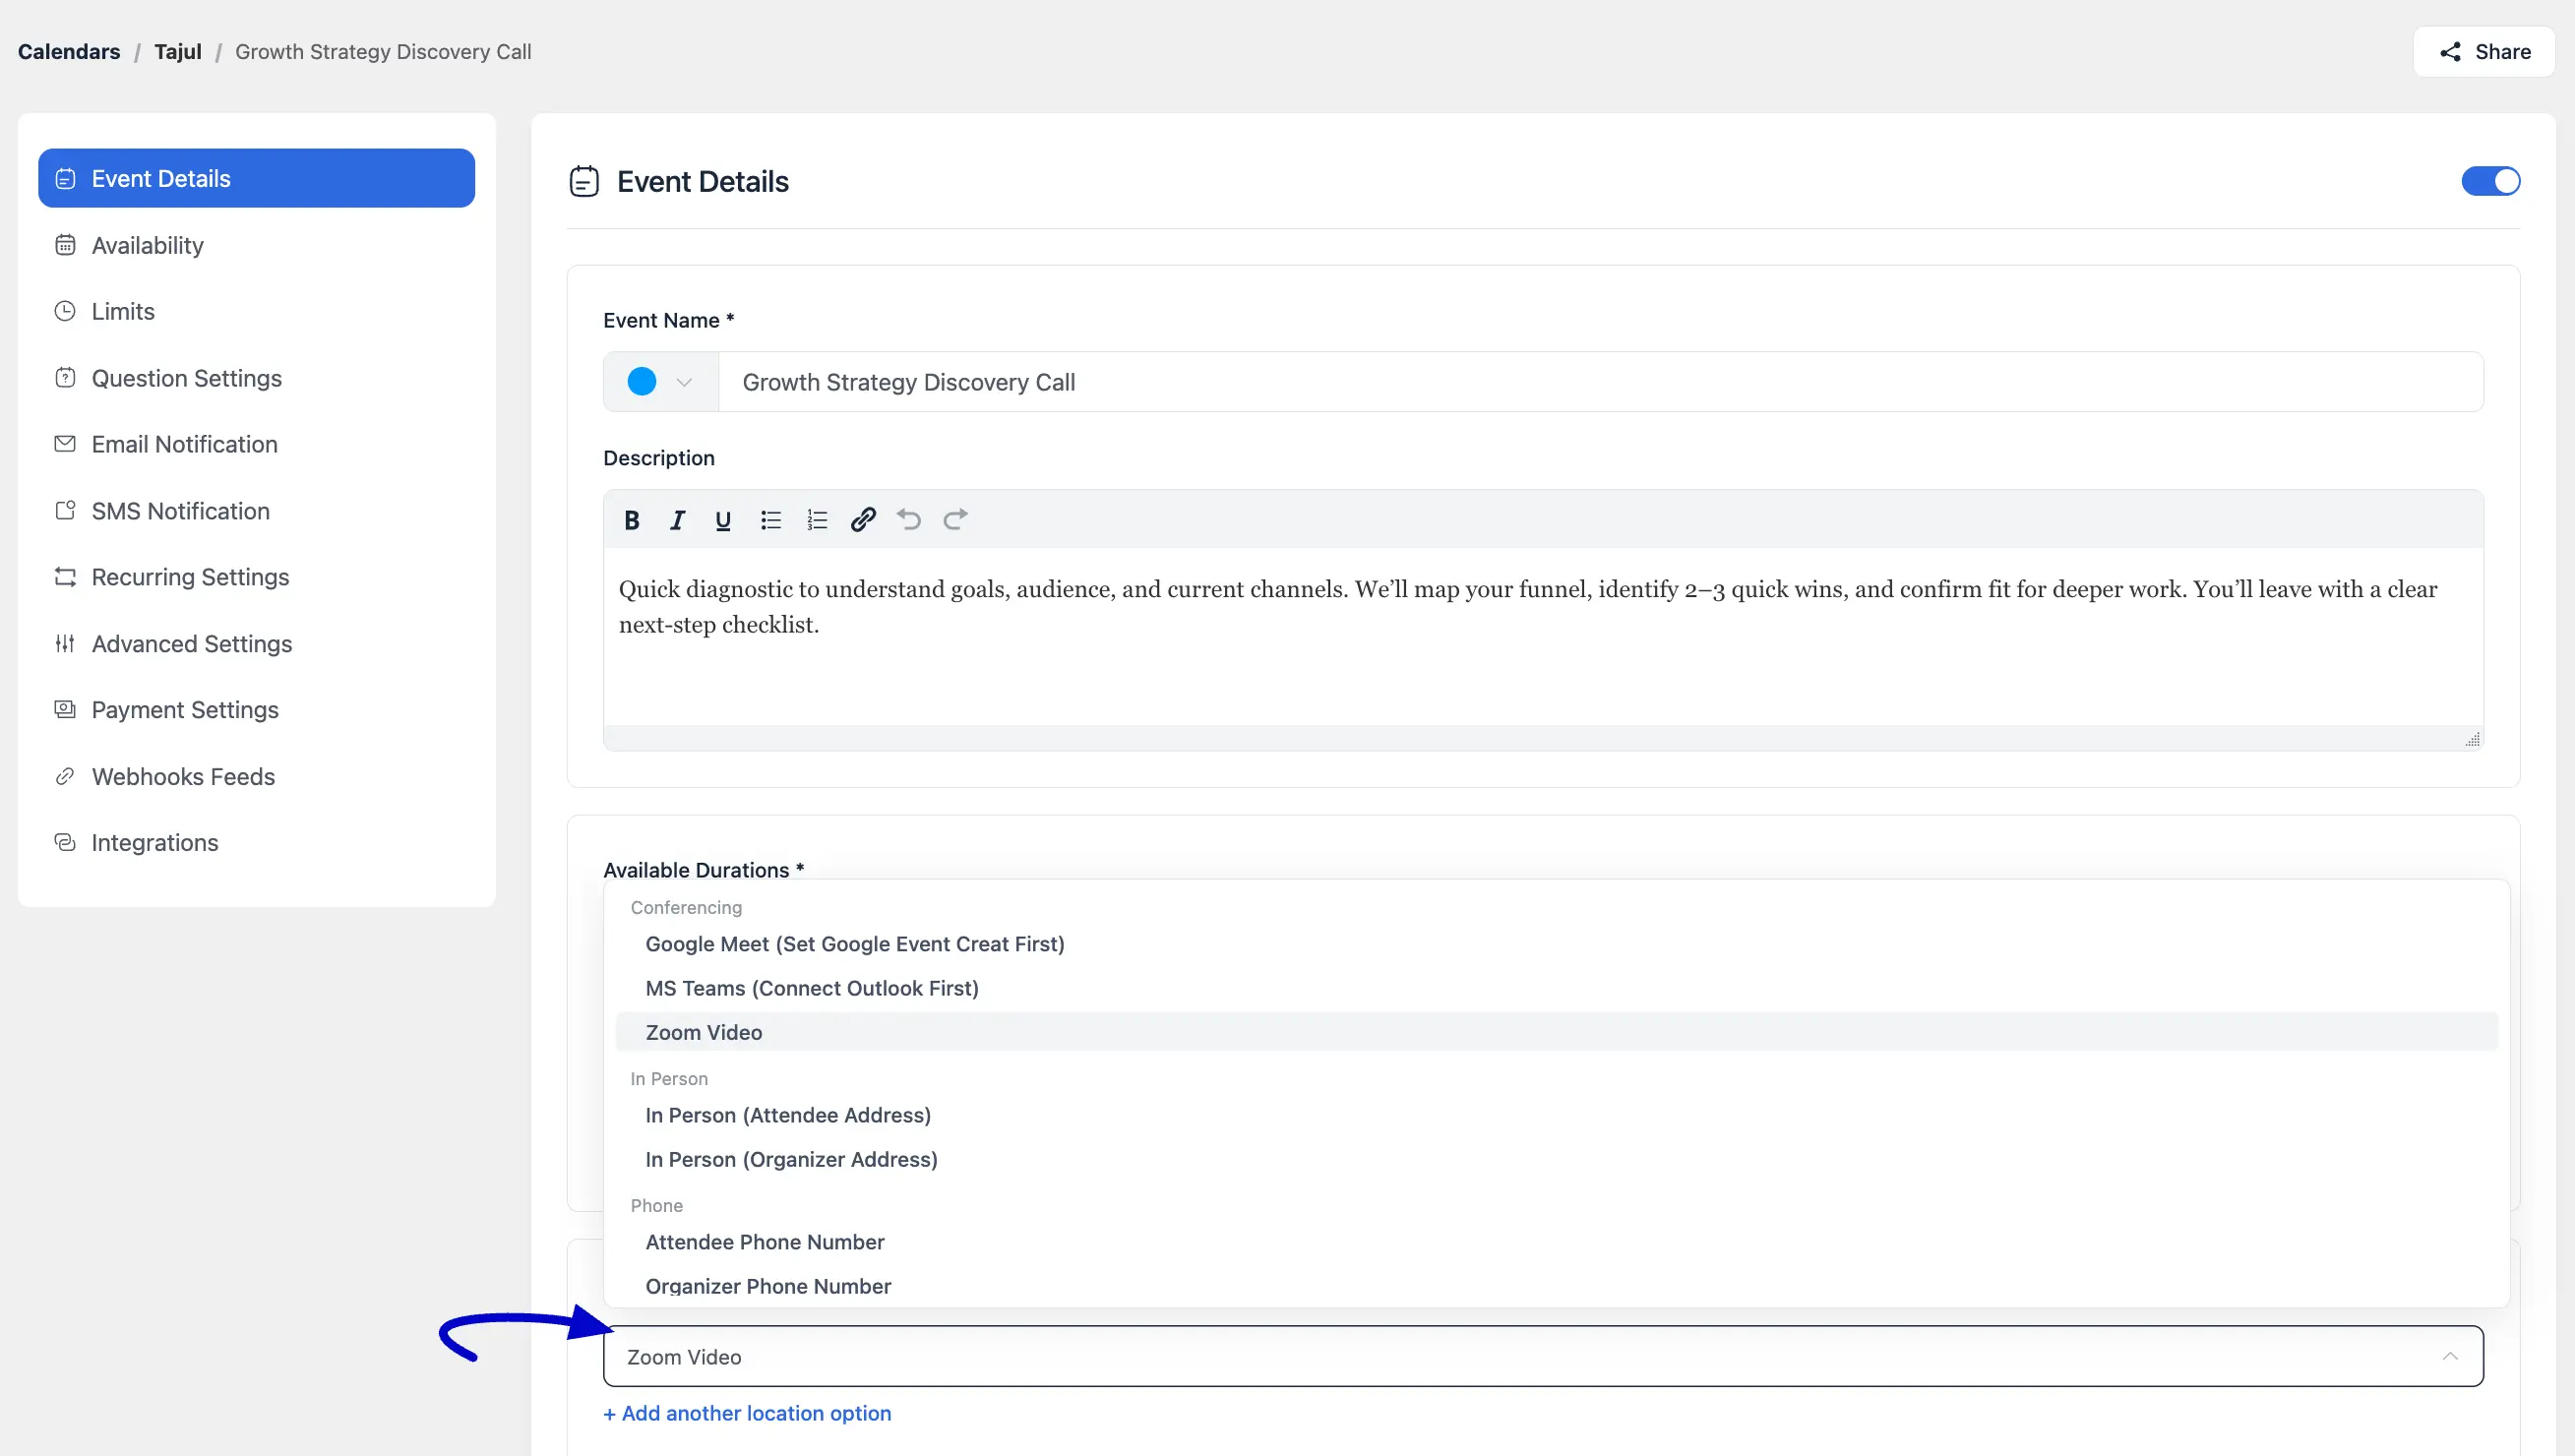Click the Email Notification envelope icon
Viewport: 2575px width, 1456px height.
point(65,444)
